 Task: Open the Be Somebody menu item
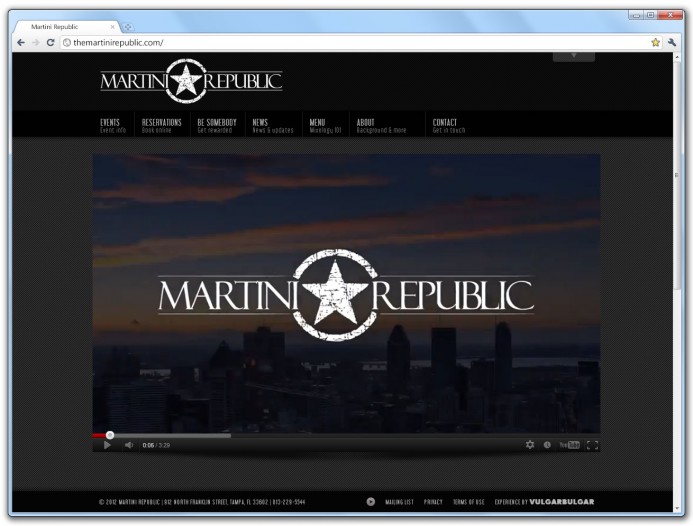point(217,126)
